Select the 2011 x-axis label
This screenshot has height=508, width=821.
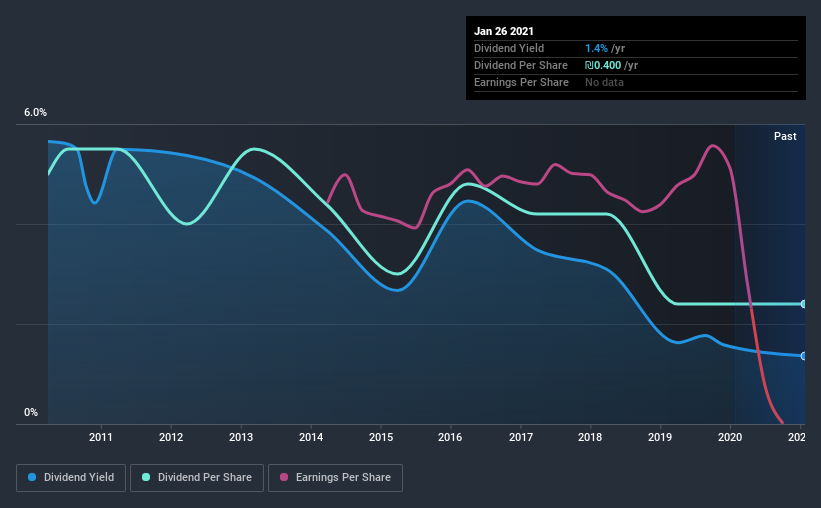tap(101, 437)
